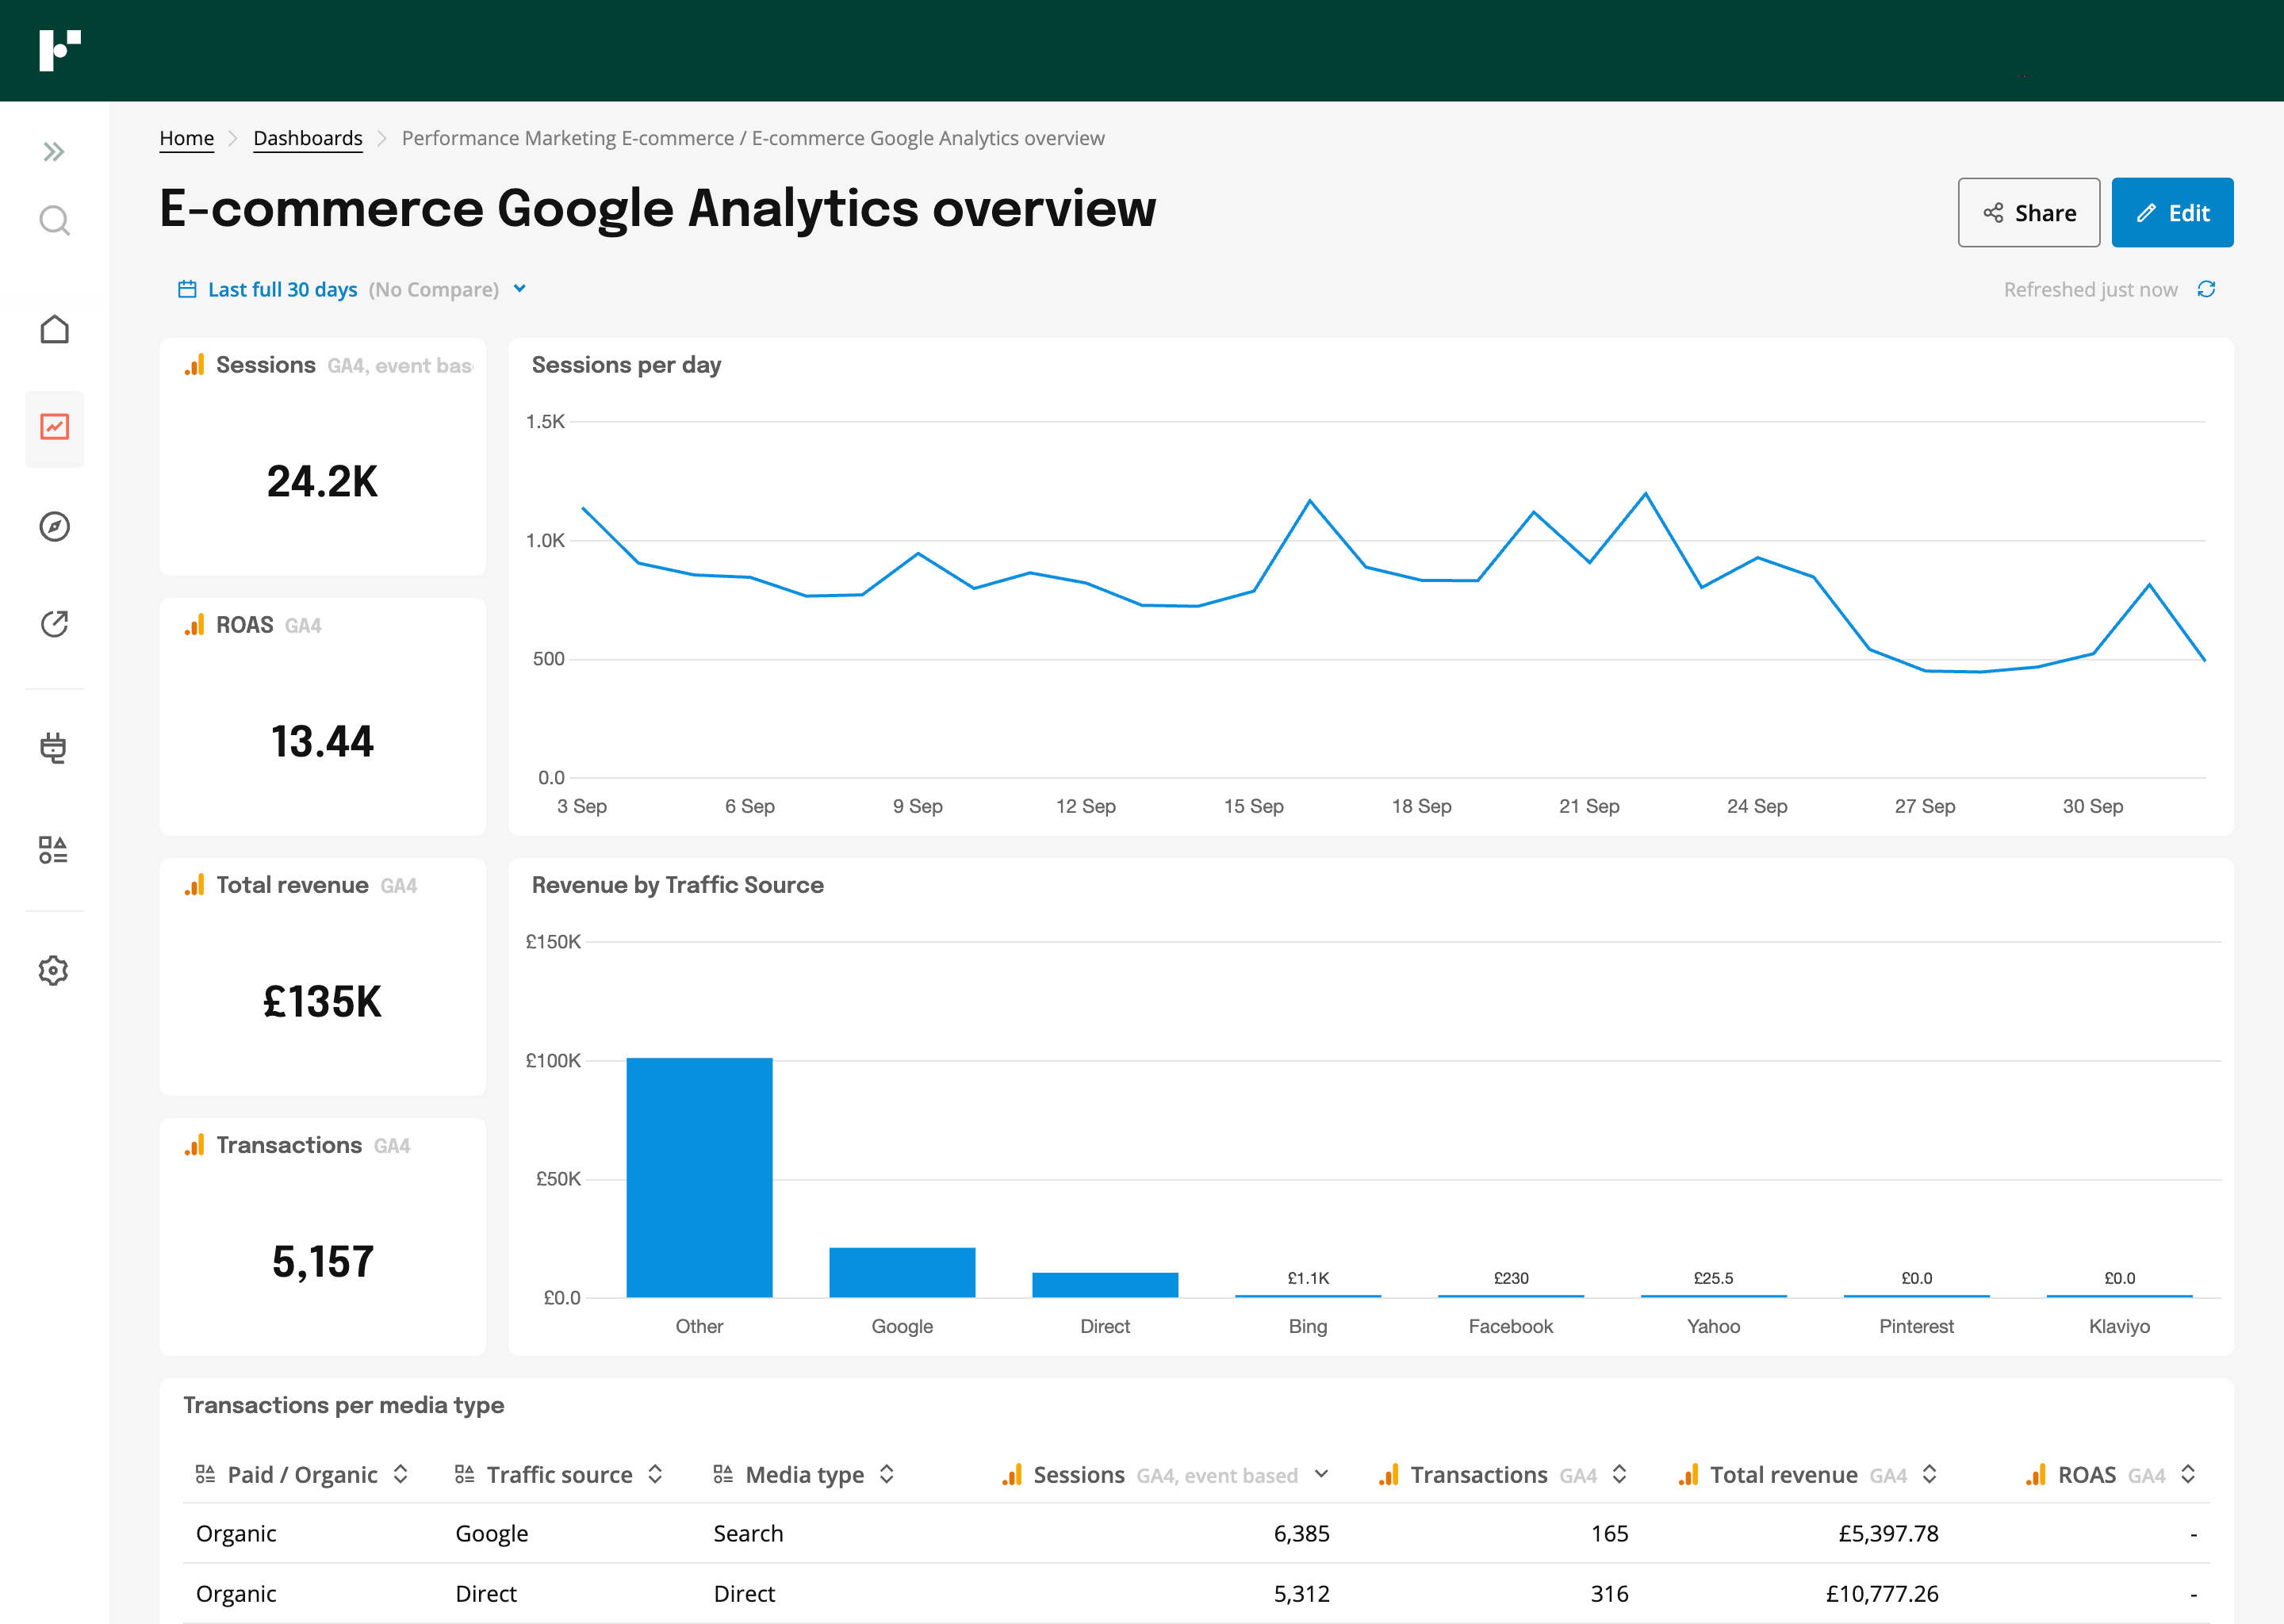Open Settings via the gear icon

click(x=54, y=969)
